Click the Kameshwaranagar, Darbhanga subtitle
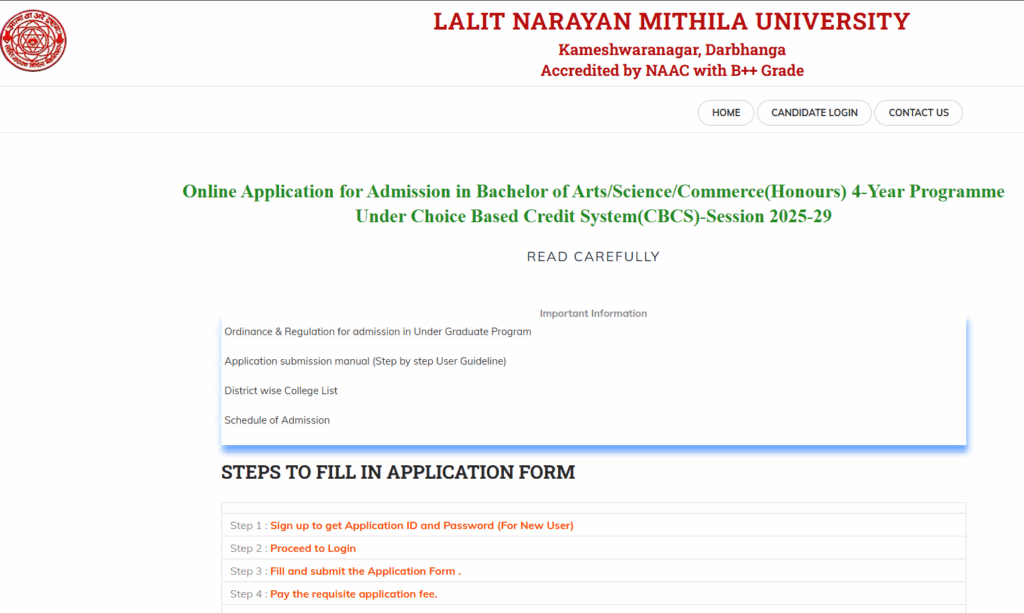 tap(670, 49)
